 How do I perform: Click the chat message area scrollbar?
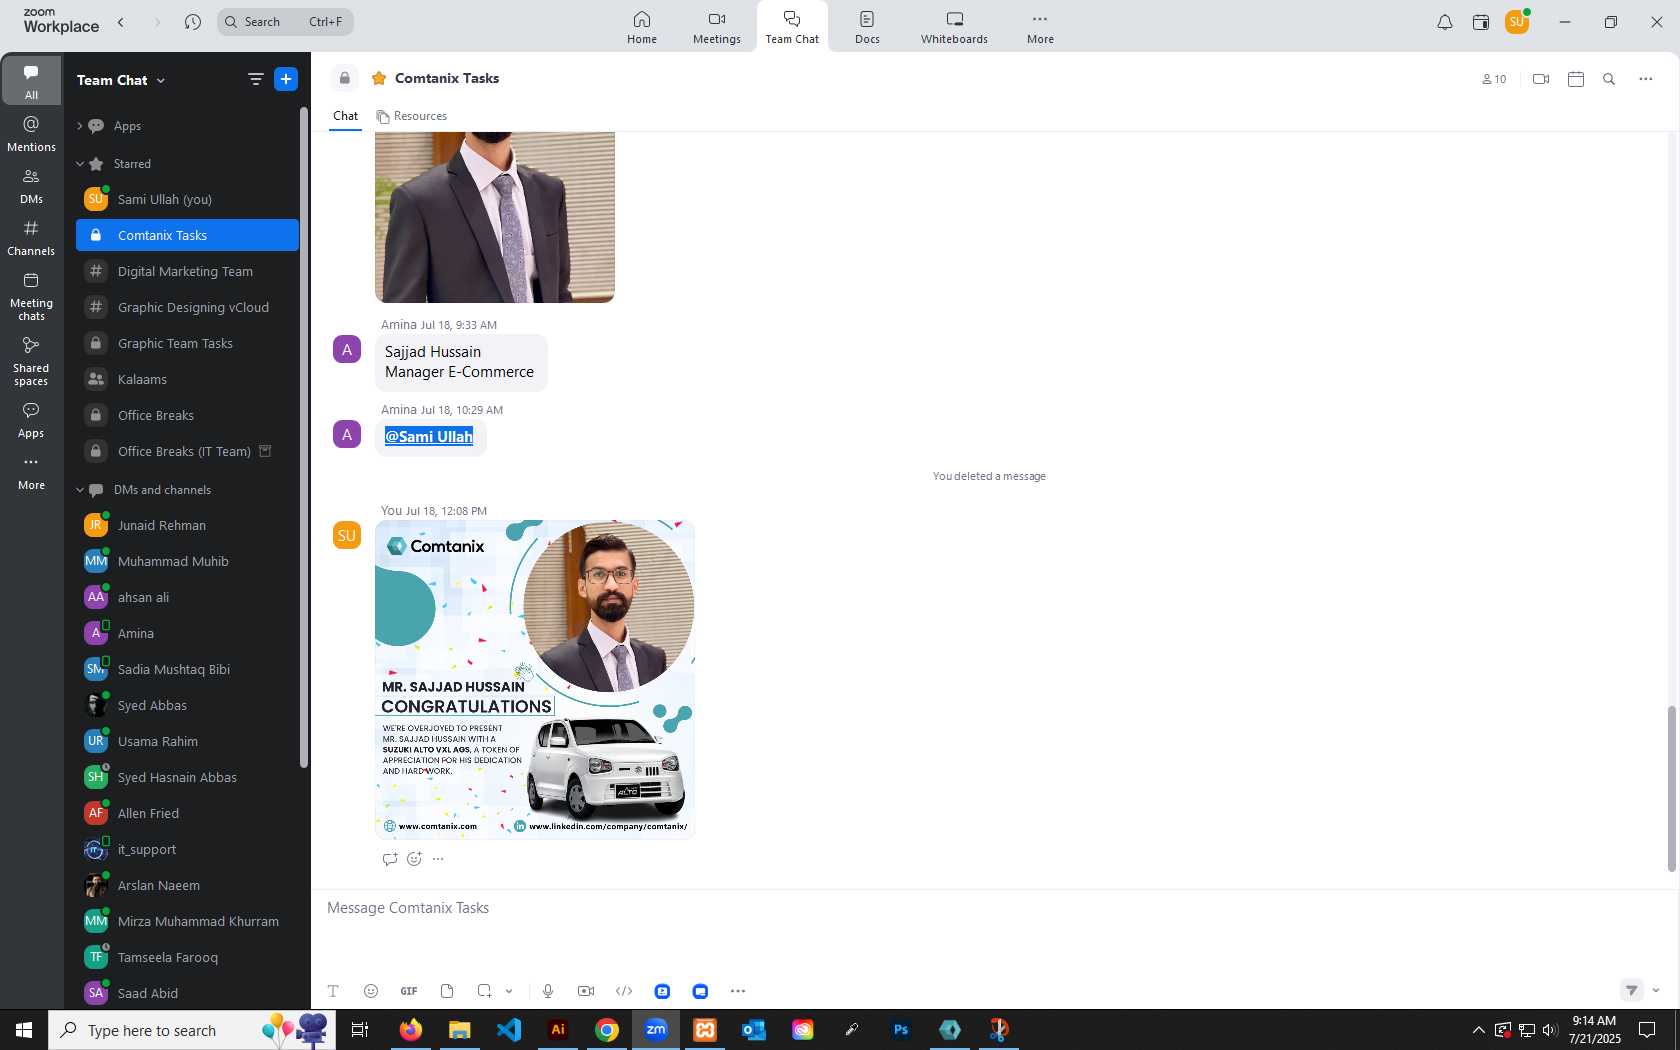pos(1671,790)
